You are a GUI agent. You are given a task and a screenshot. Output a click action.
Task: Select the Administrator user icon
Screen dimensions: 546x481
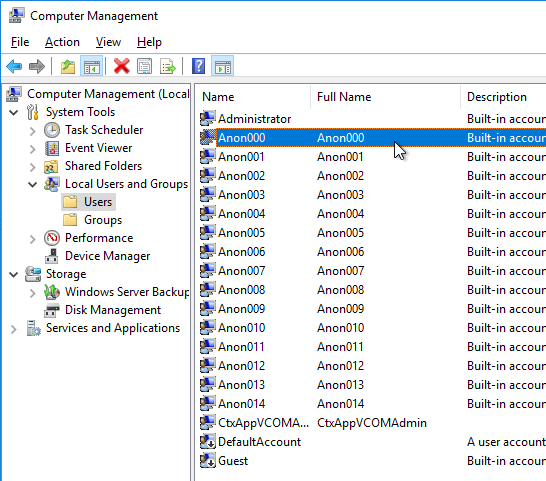[x=208, y=118]
